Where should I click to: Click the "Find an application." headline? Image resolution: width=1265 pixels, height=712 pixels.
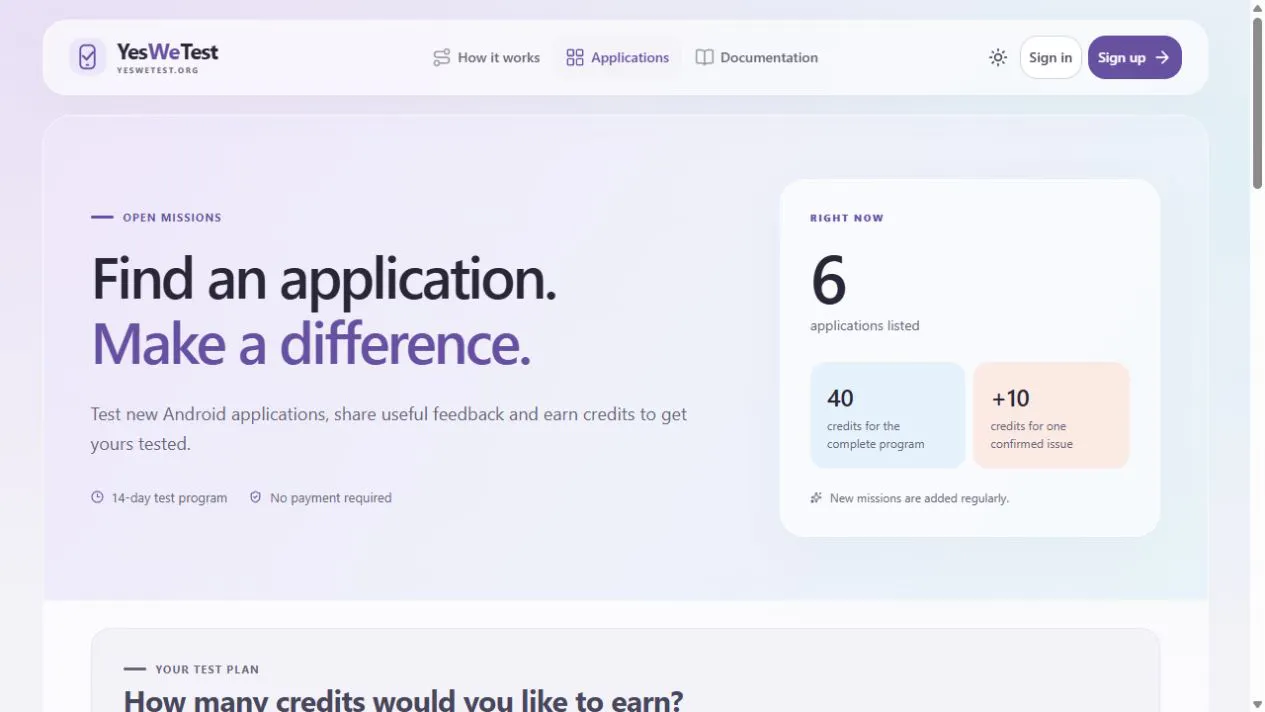(324, 279)
